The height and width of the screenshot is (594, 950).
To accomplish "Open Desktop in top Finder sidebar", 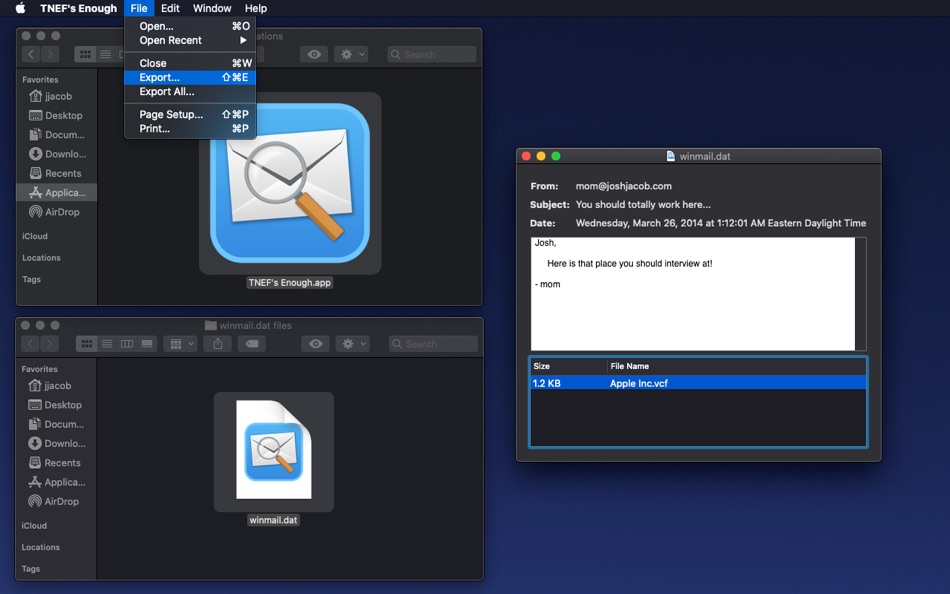I will [x=56, y=115].
